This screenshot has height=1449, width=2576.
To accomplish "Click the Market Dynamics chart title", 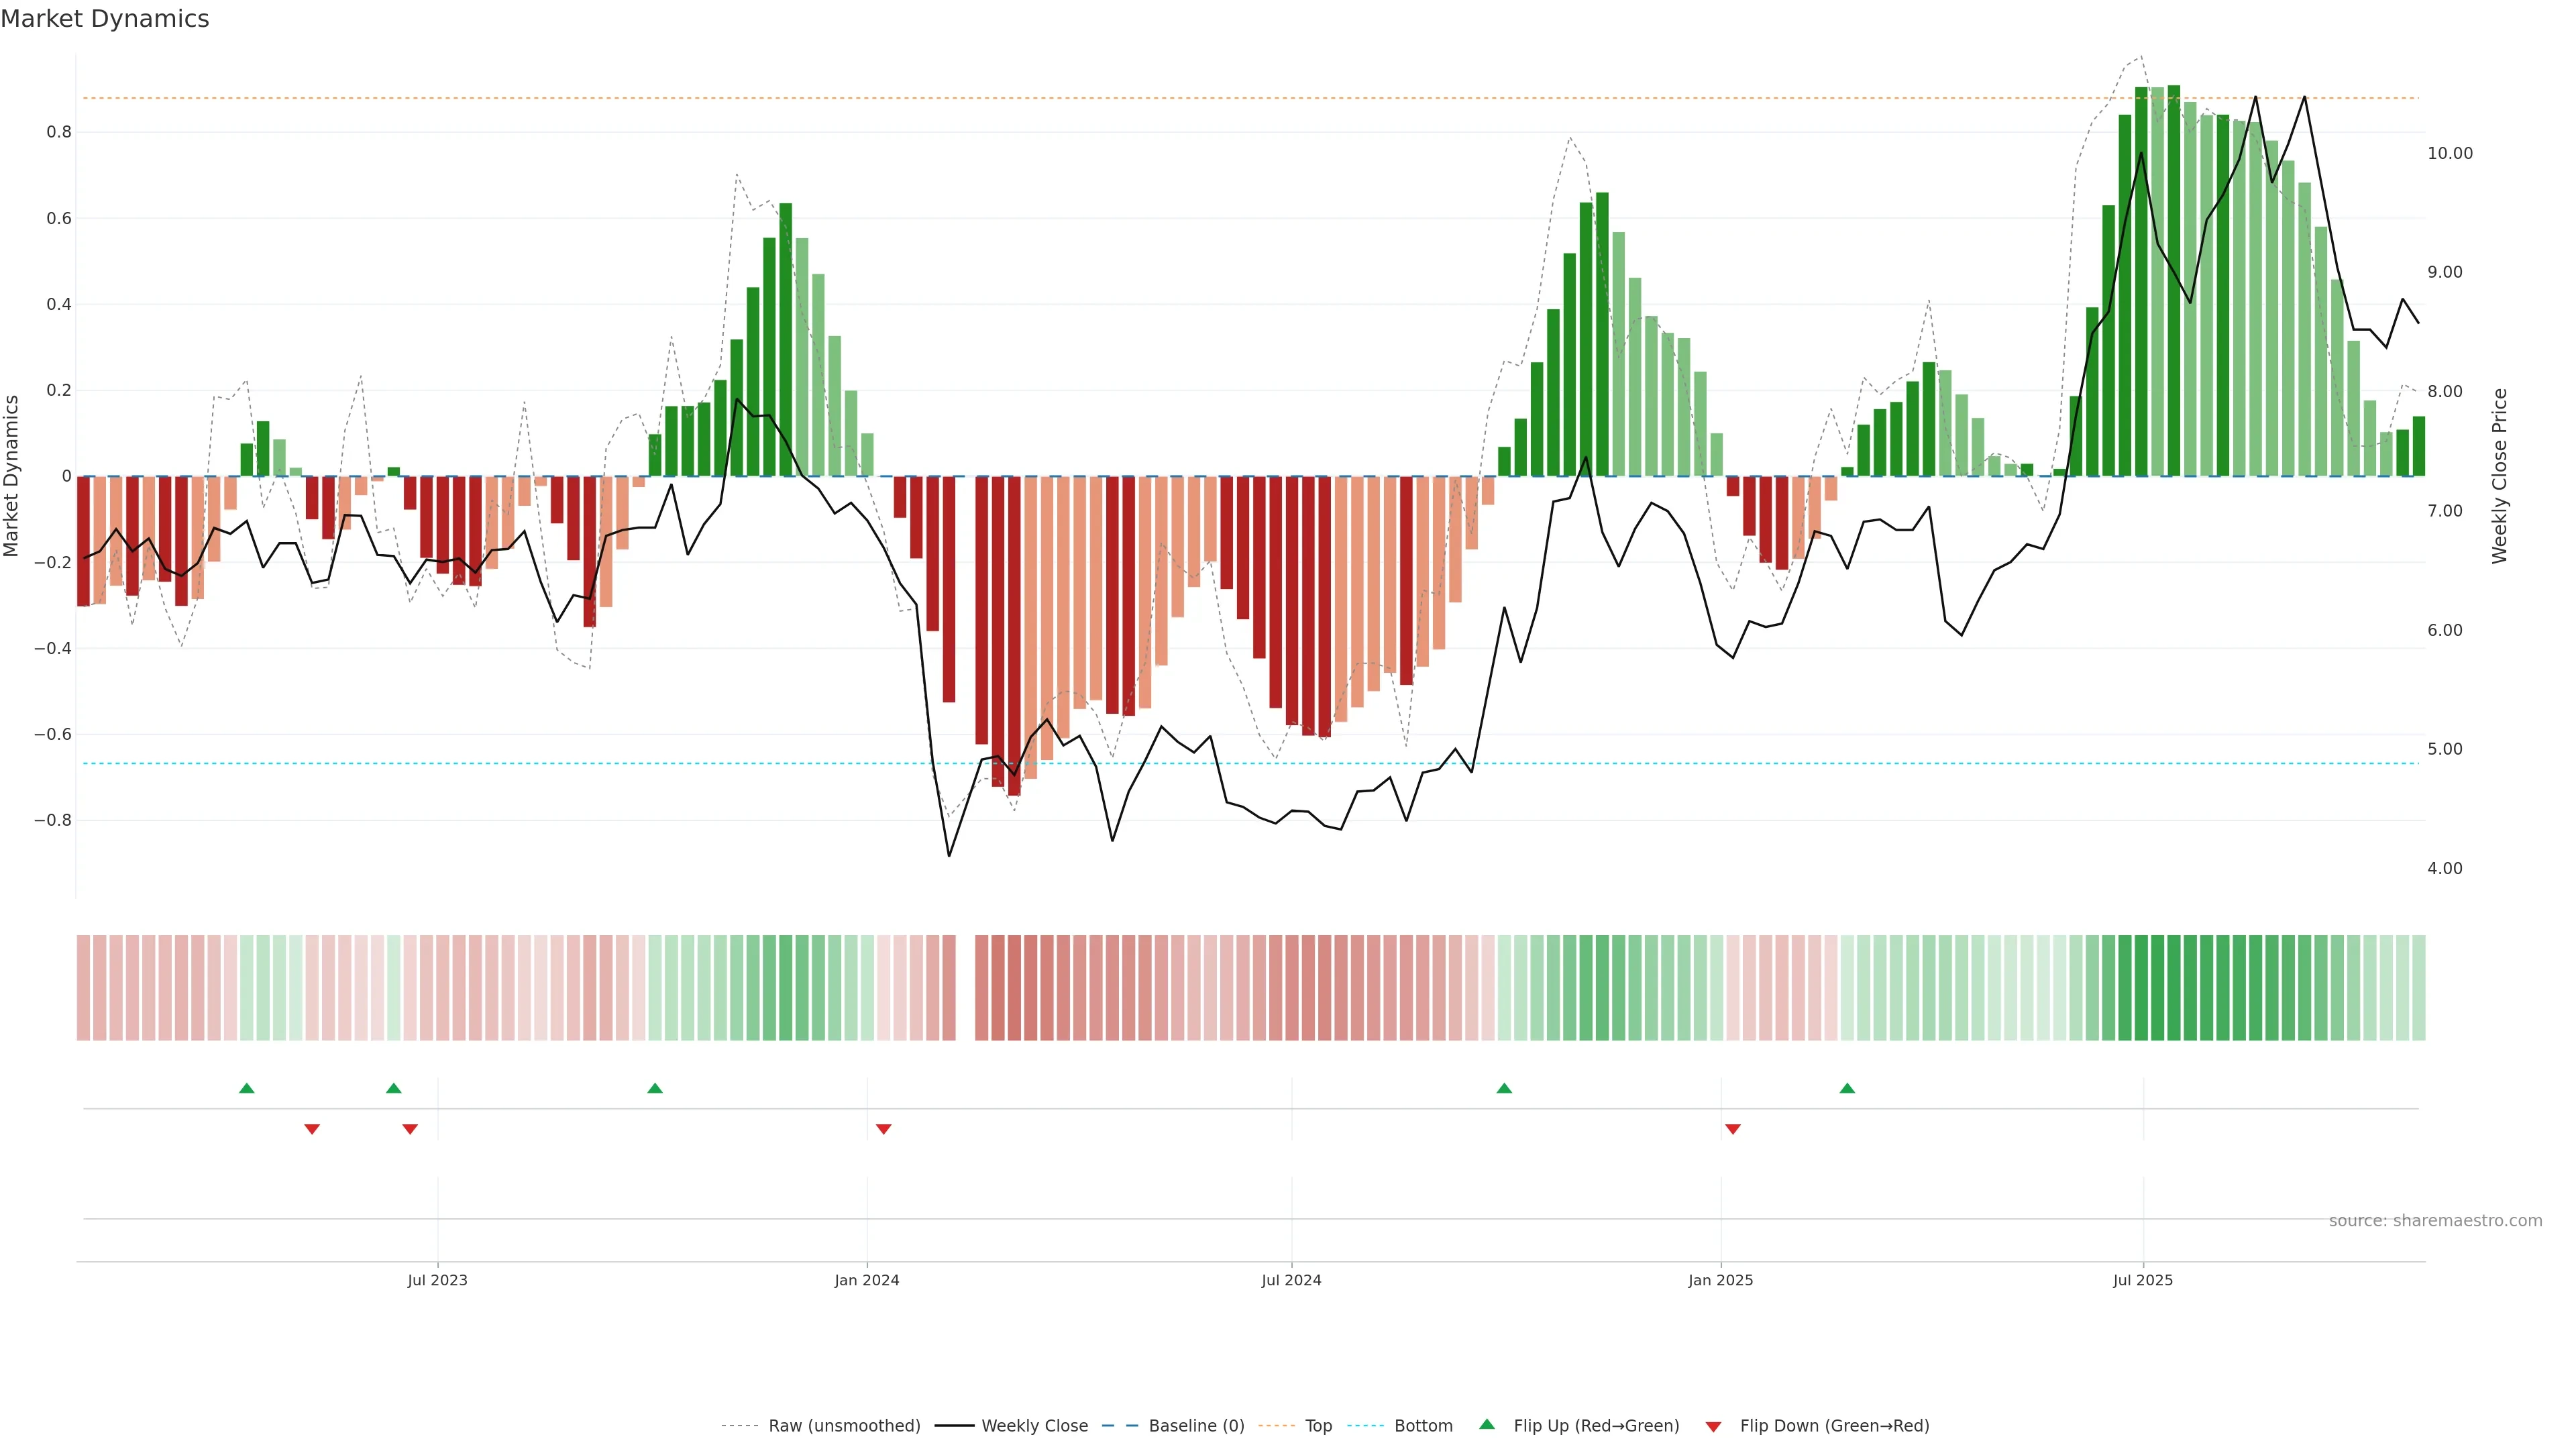I will (105, 19).
